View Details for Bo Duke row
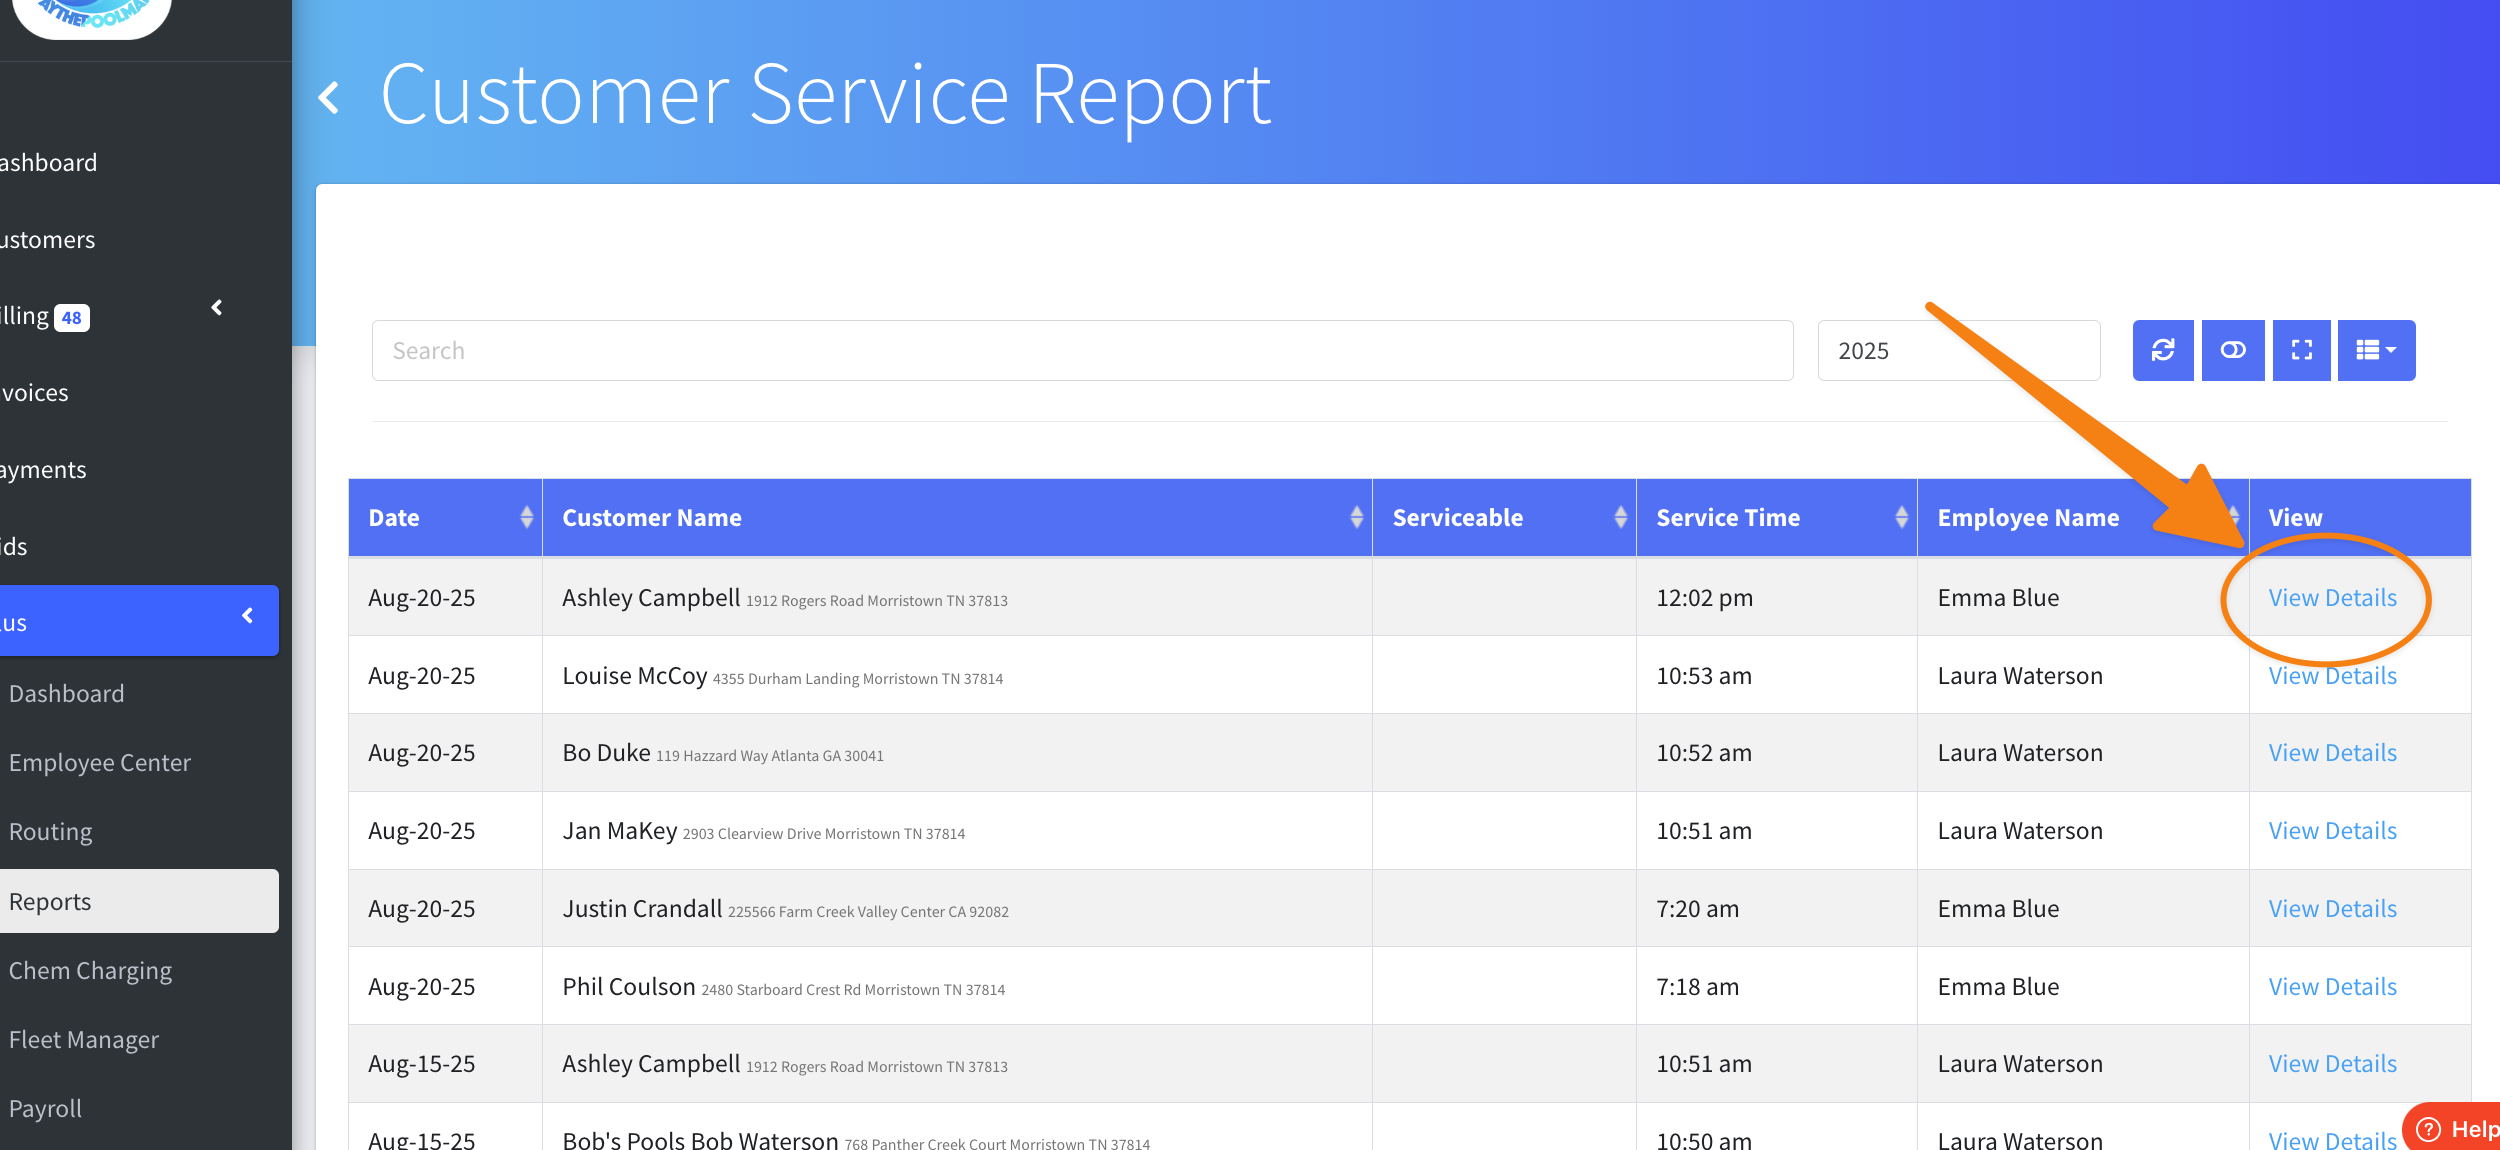The width and height of the screenshot is (2500, 1150). [2332, 753]
